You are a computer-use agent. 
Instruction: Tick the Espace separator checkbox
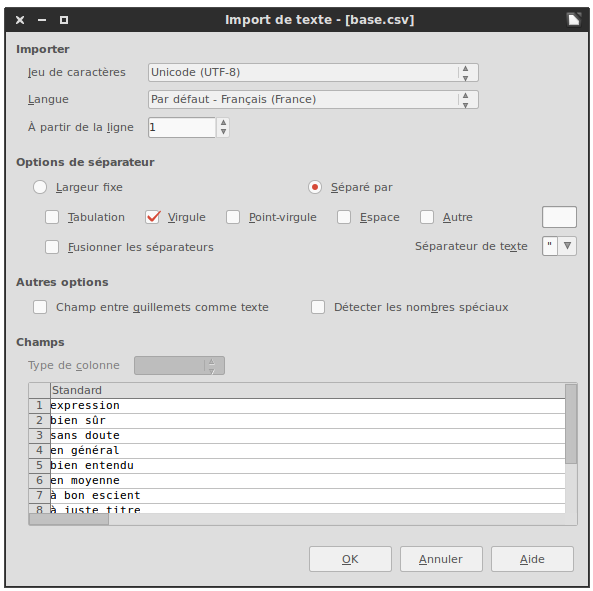click(x=344, y=217)
